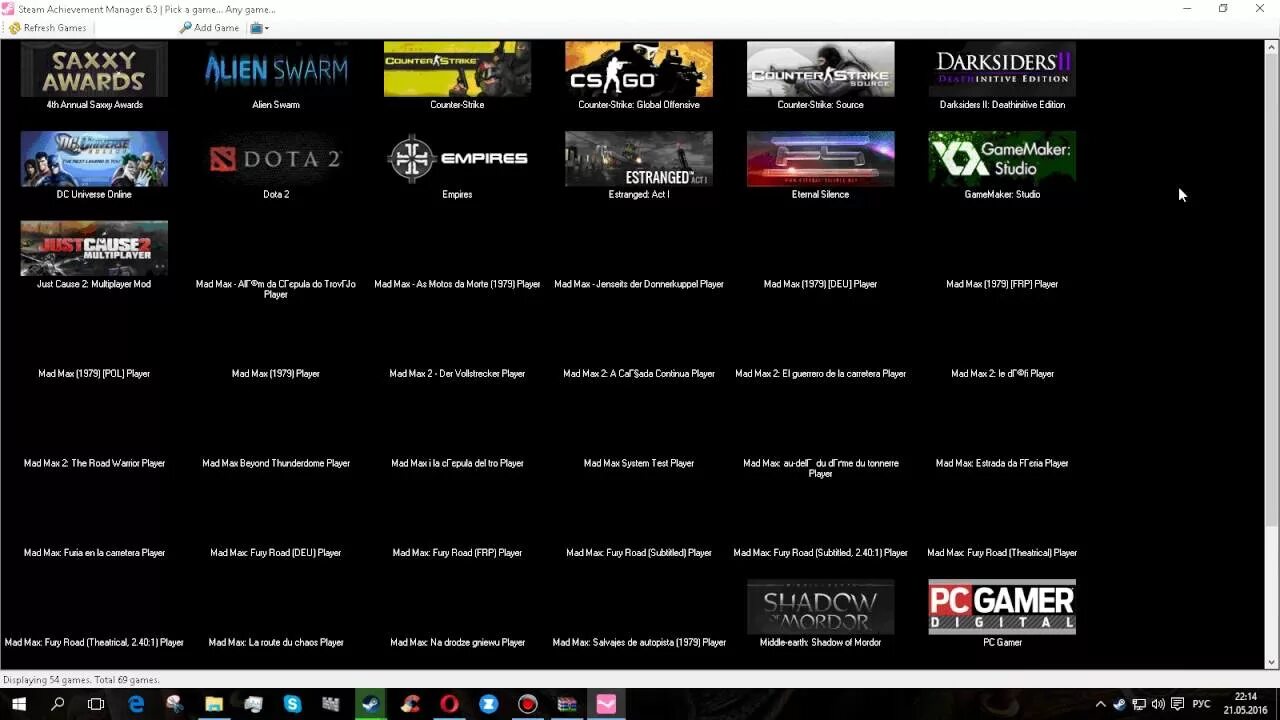Viewport: 1280px width, 720px height.
Task: Open File Explorer from the taskbar
Action: point(214,704)
